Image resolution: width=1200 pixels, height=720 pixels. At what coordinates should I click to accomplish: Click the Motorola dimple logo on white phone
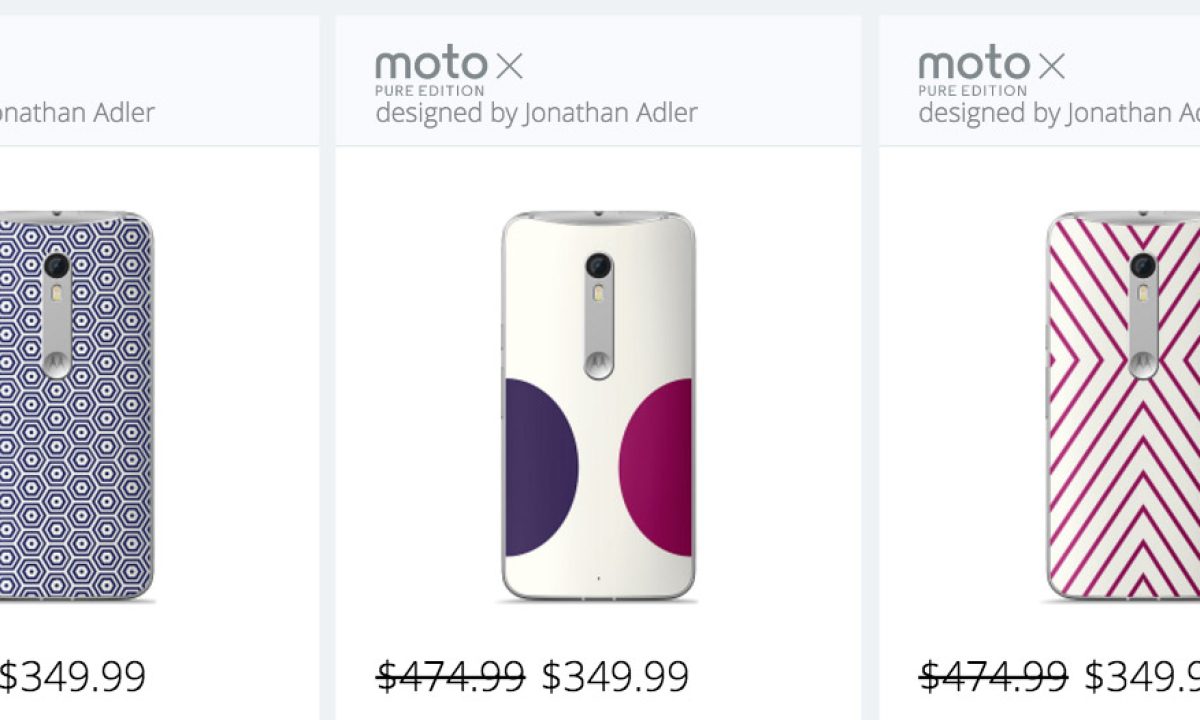[x=598, y=362]
